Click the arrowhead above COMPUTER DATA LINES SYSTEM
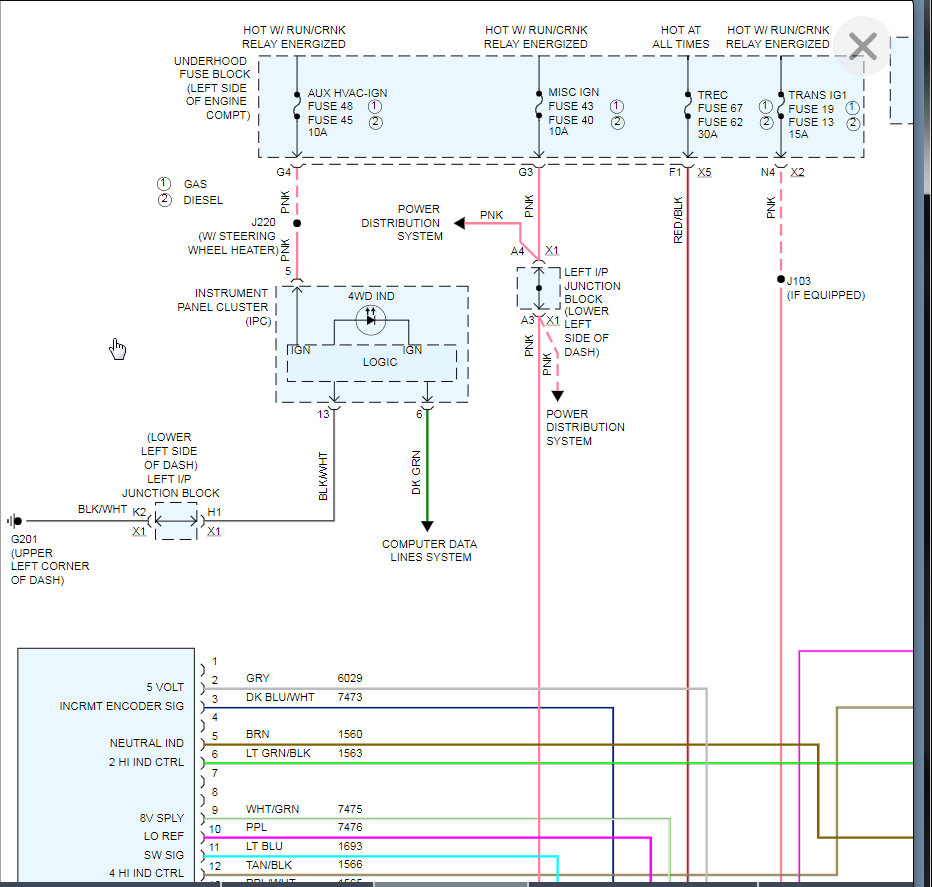The height and width of the screenshot is (887, 932). [x=427, y=526]
